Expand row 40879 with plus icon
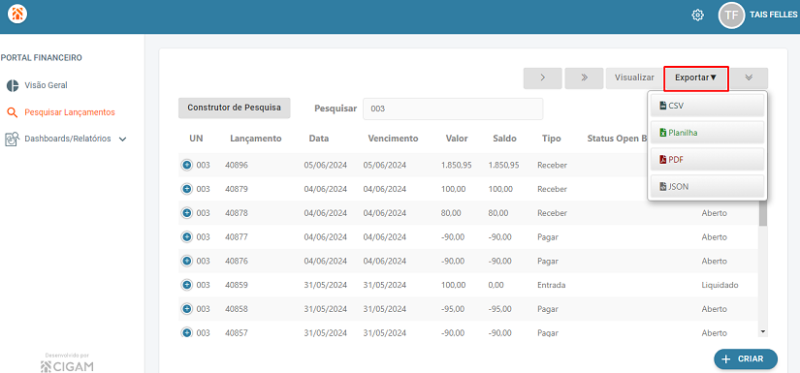Viewport: 800px width, 373px height. click(x=187, y=189)
